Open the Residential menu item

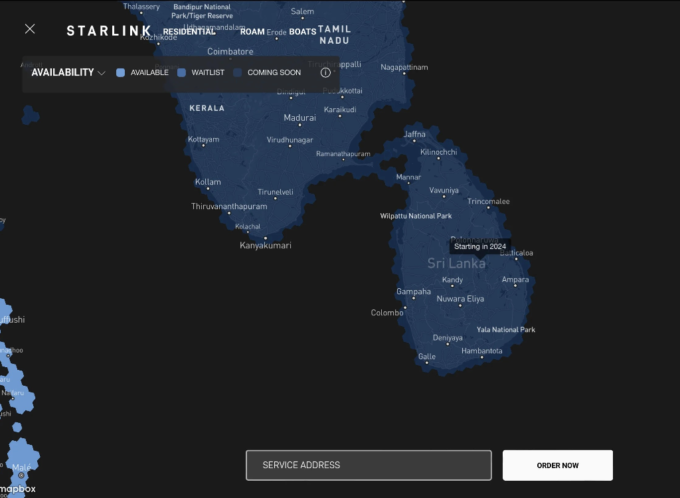point(189,32)
